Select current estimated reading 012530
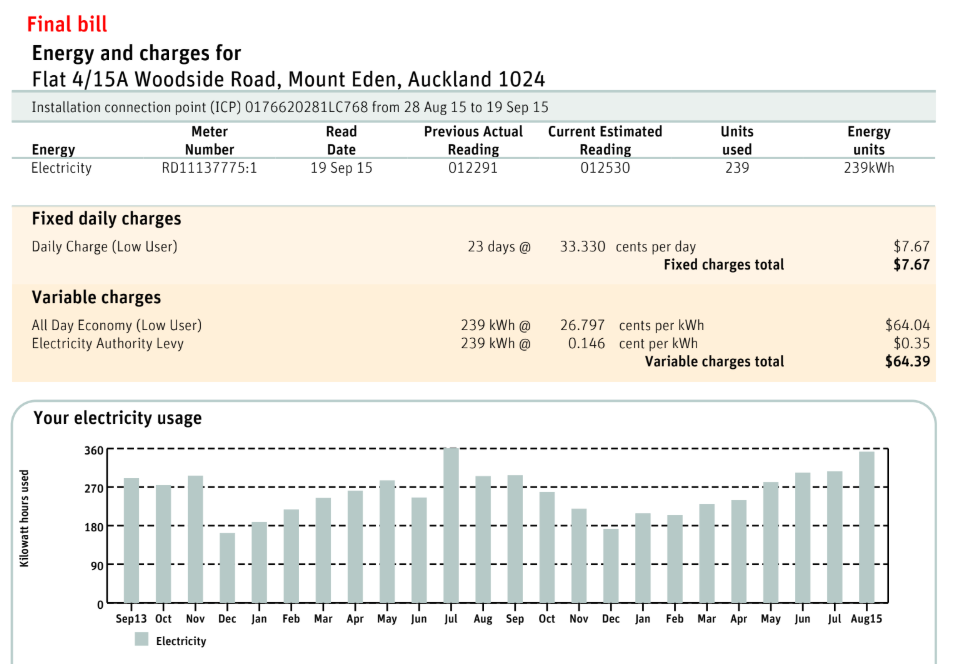 pos(605,168)
